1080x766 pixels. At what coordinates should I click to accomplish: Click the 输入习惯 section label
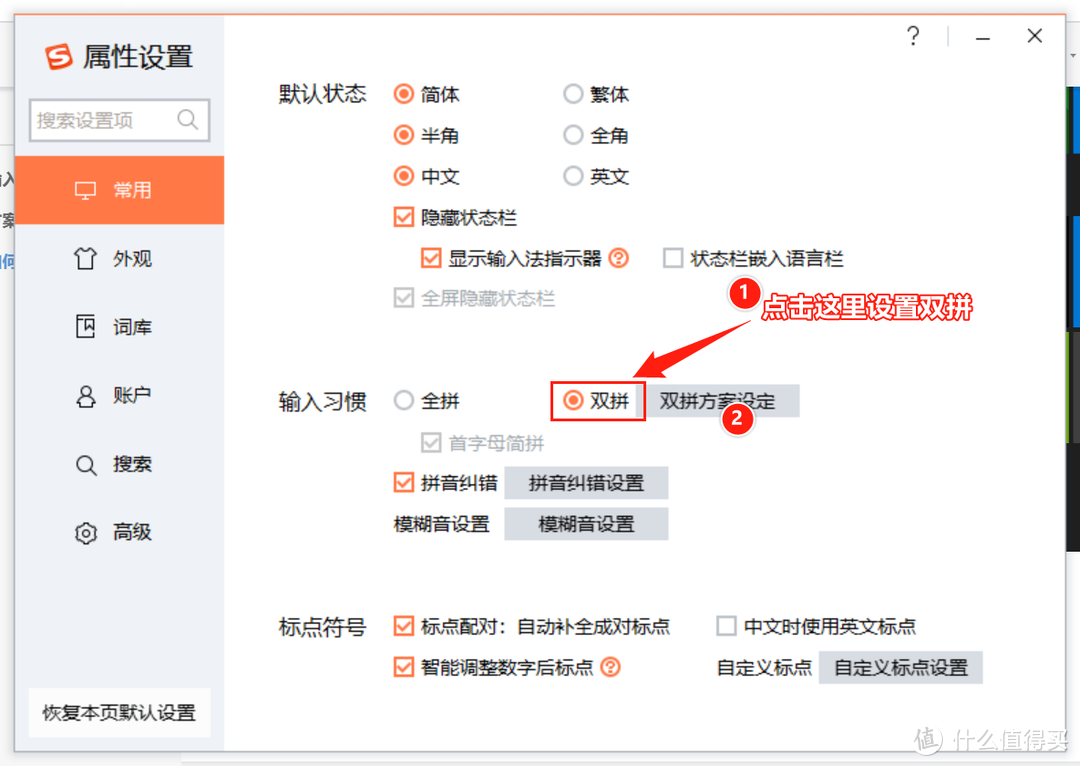pos(322,401)
